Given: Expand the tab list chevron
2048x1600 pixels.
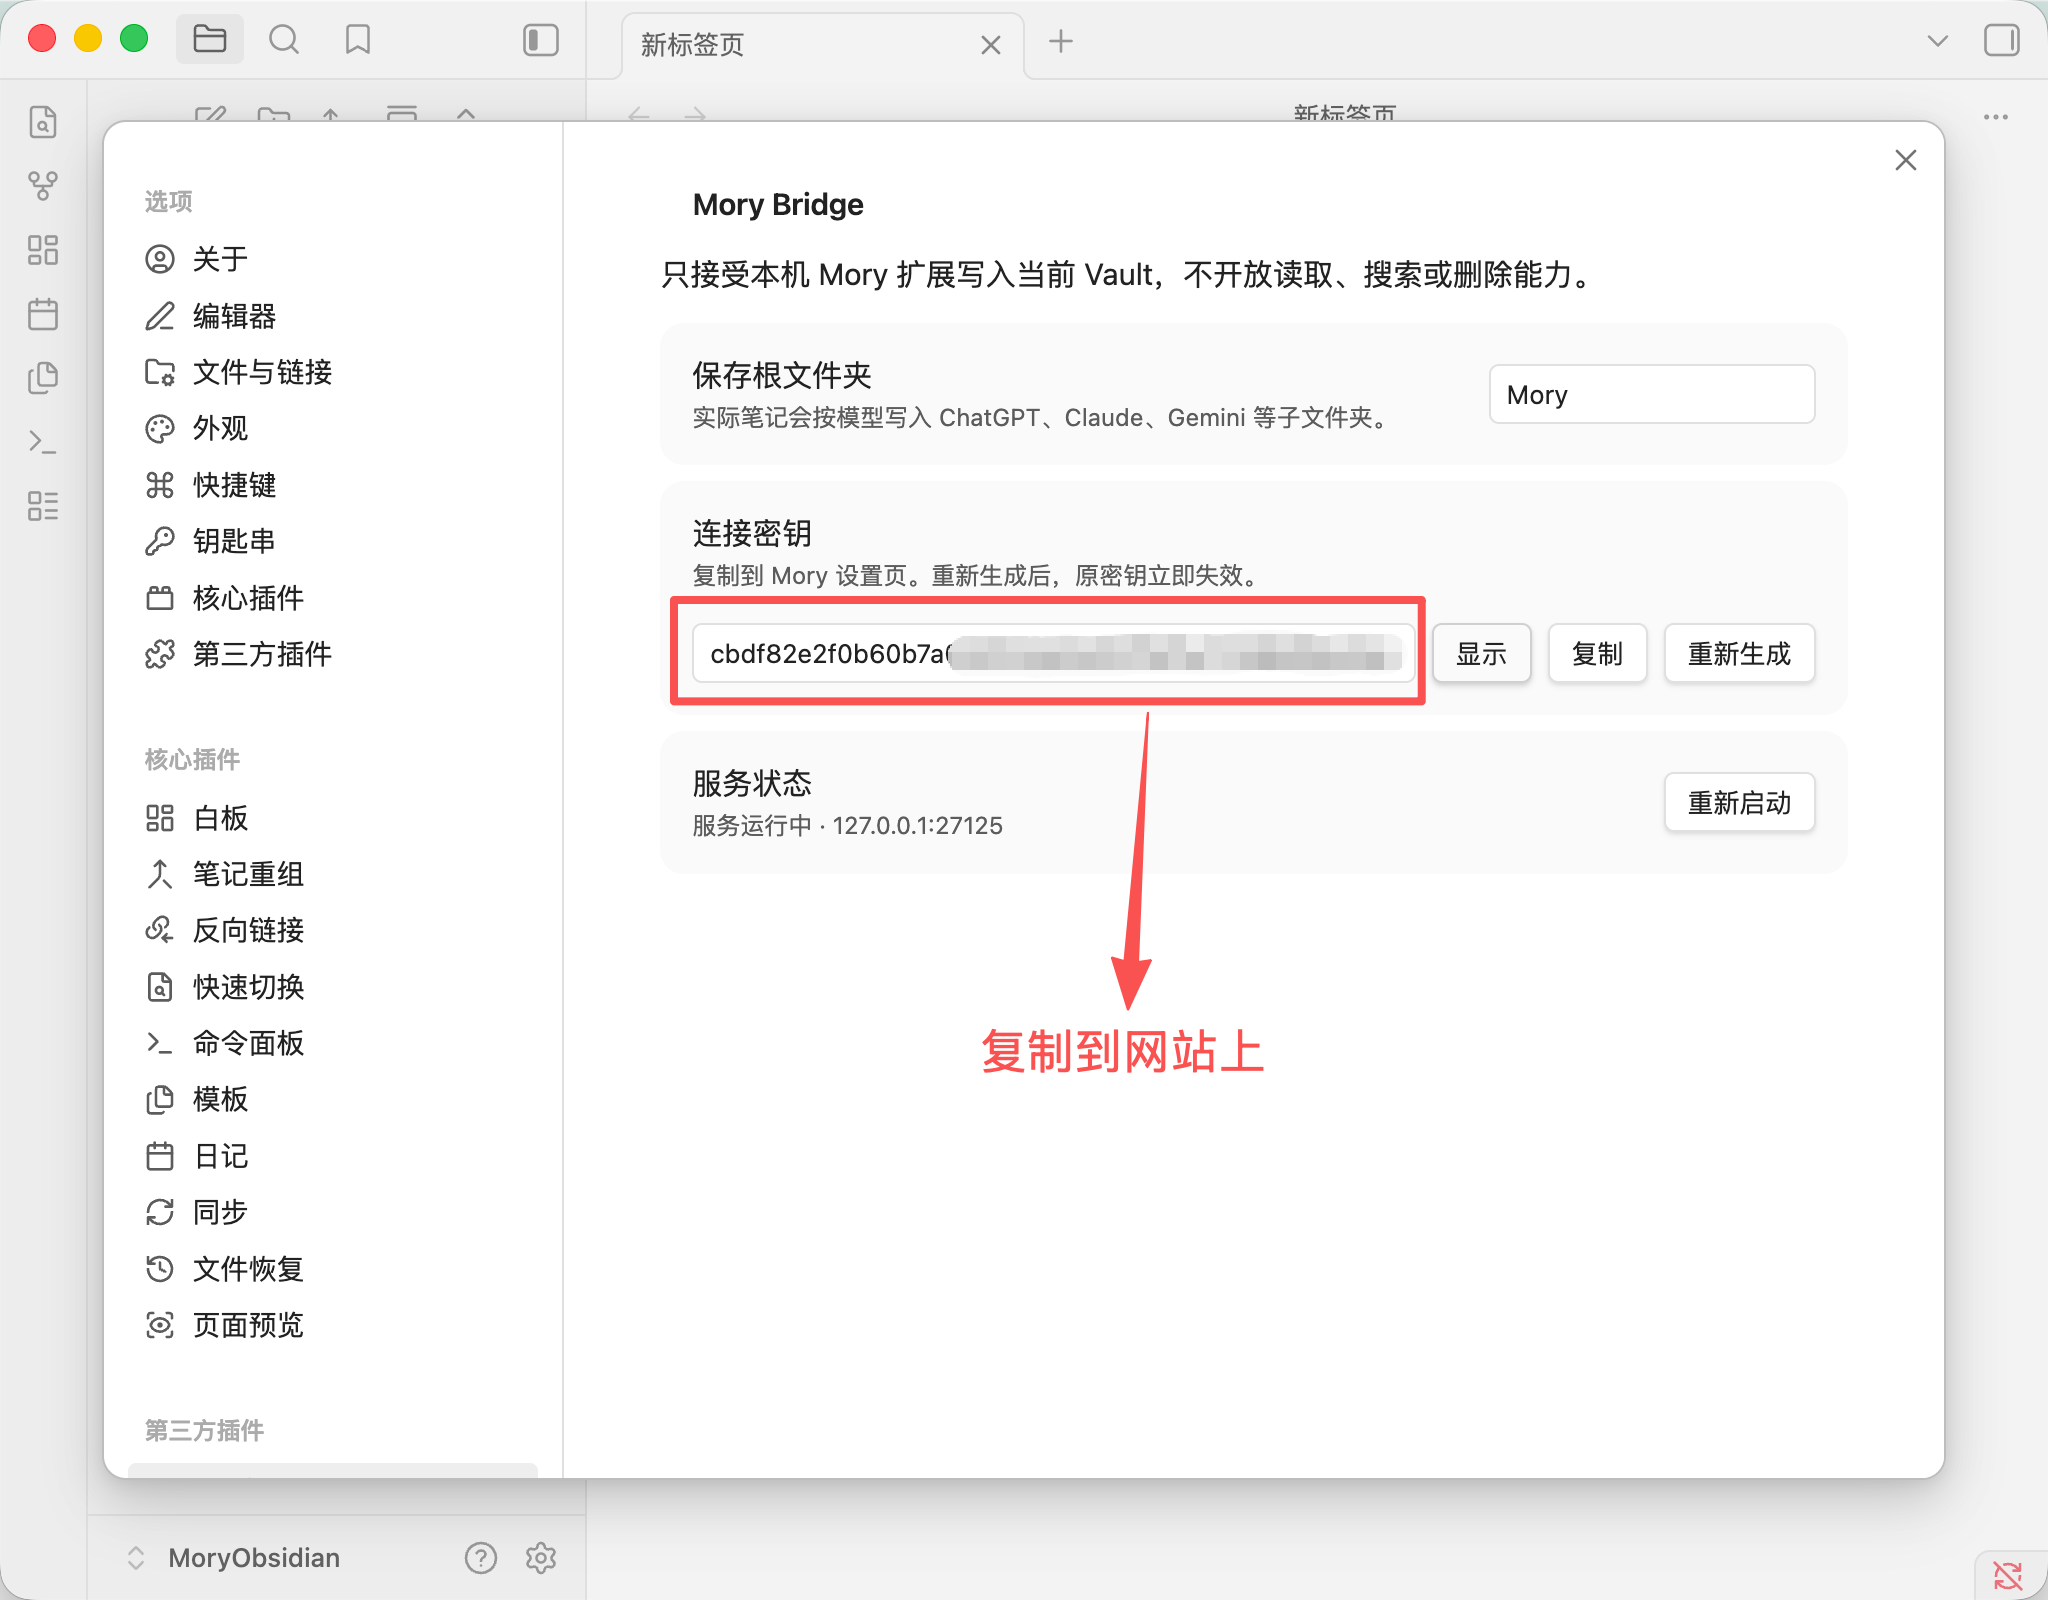Looking at the screenshot, I should point(1937,41).
